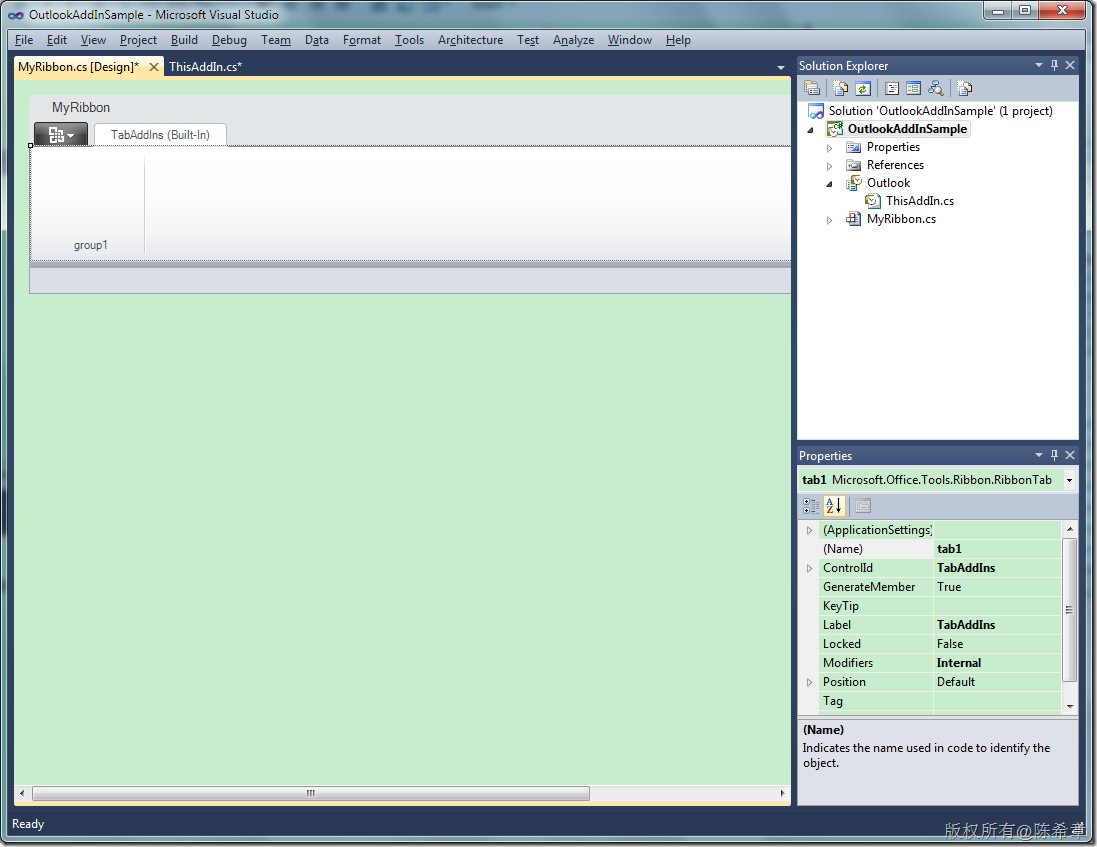Image resolution: width=1097 pixels, height=847 pixels.
Task: Click the Locked value False
Action: [x=997, y=643]
